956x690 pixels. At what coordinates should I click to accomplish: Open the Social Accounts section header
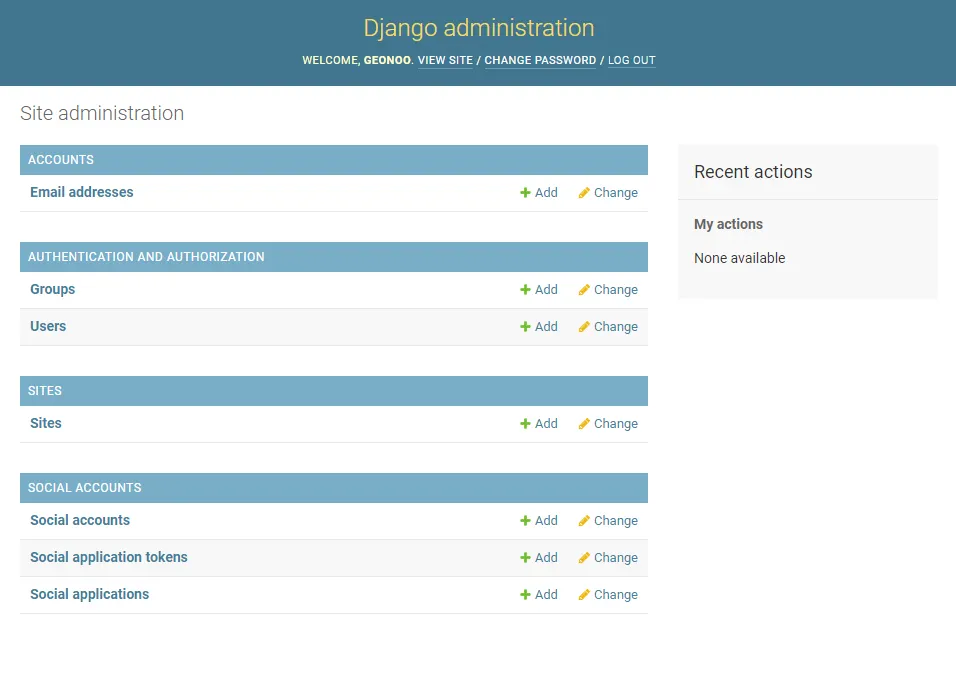tap(85, 488)
